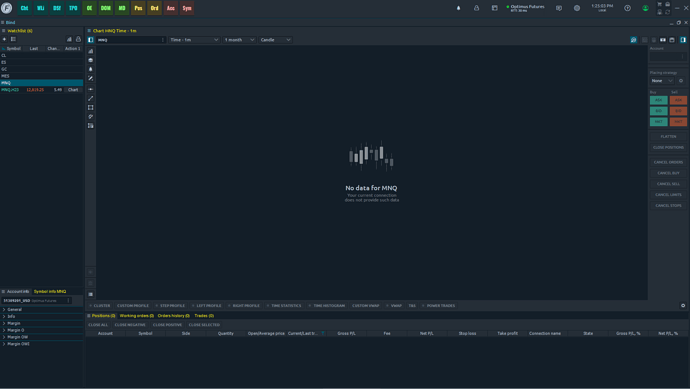Open the Symbols shortcut (Sym)
690x389 pixels.
click(x=187, y=8)
